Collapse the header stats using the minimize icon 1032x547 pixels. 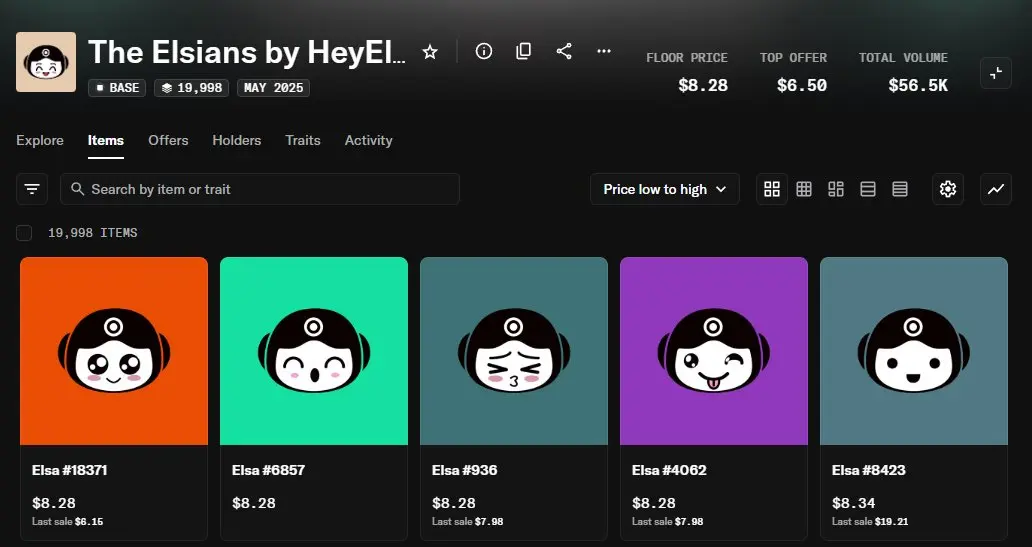click(996, 73)
